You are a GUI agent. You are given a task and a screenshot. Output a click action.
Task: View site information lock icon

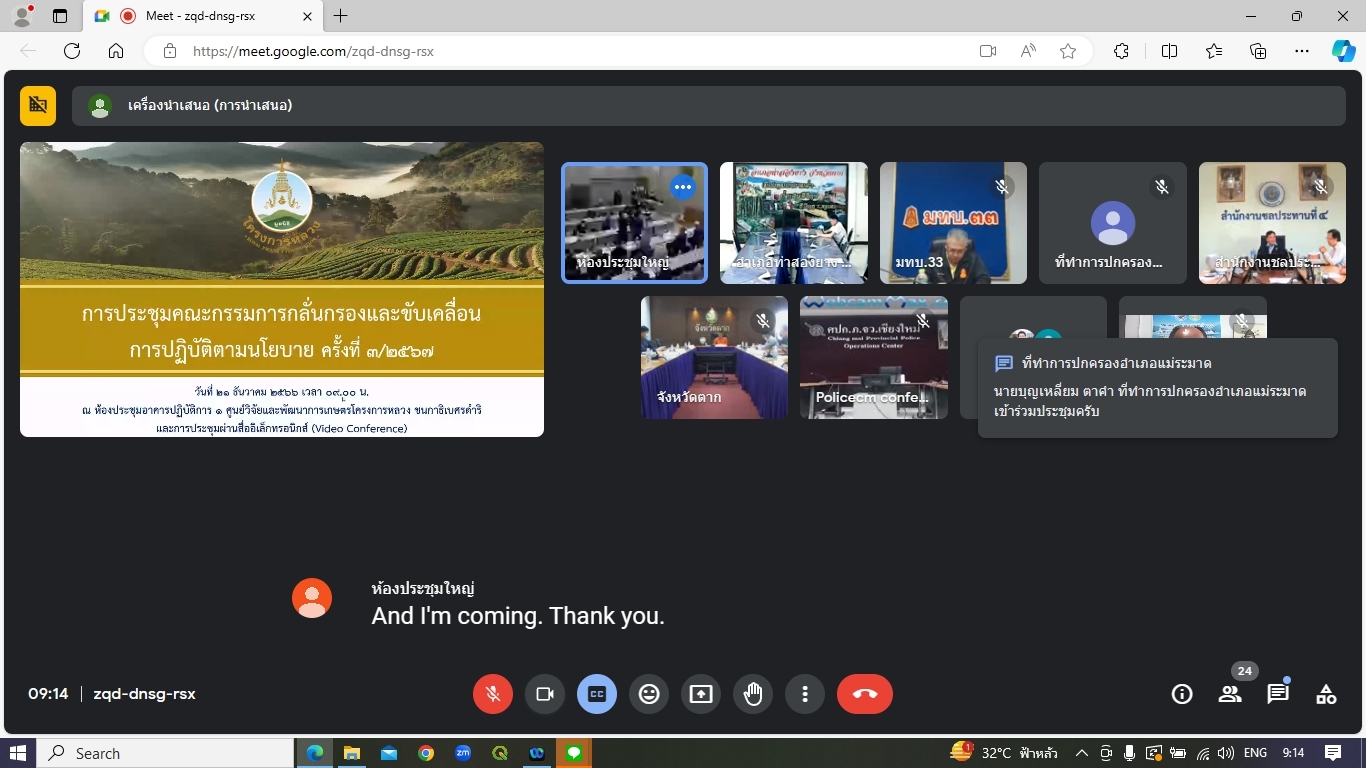pos(170,51)
